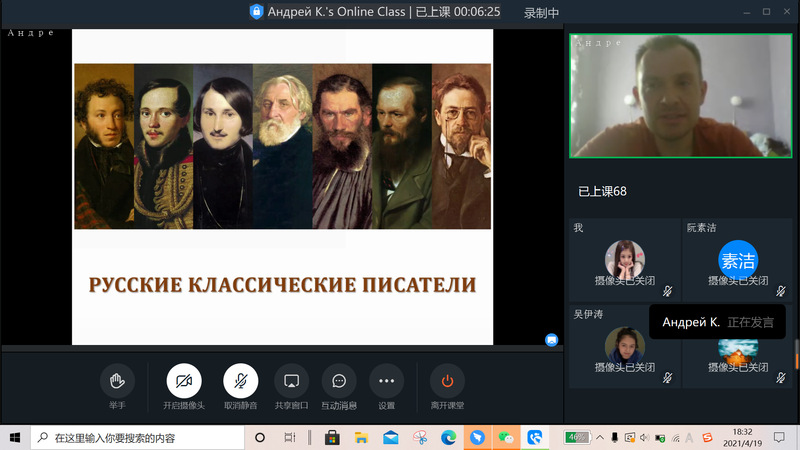800x450 pixels.
Task: Click the blue chat bubble icon on slide corner
Action: click(x=552, y=340)
